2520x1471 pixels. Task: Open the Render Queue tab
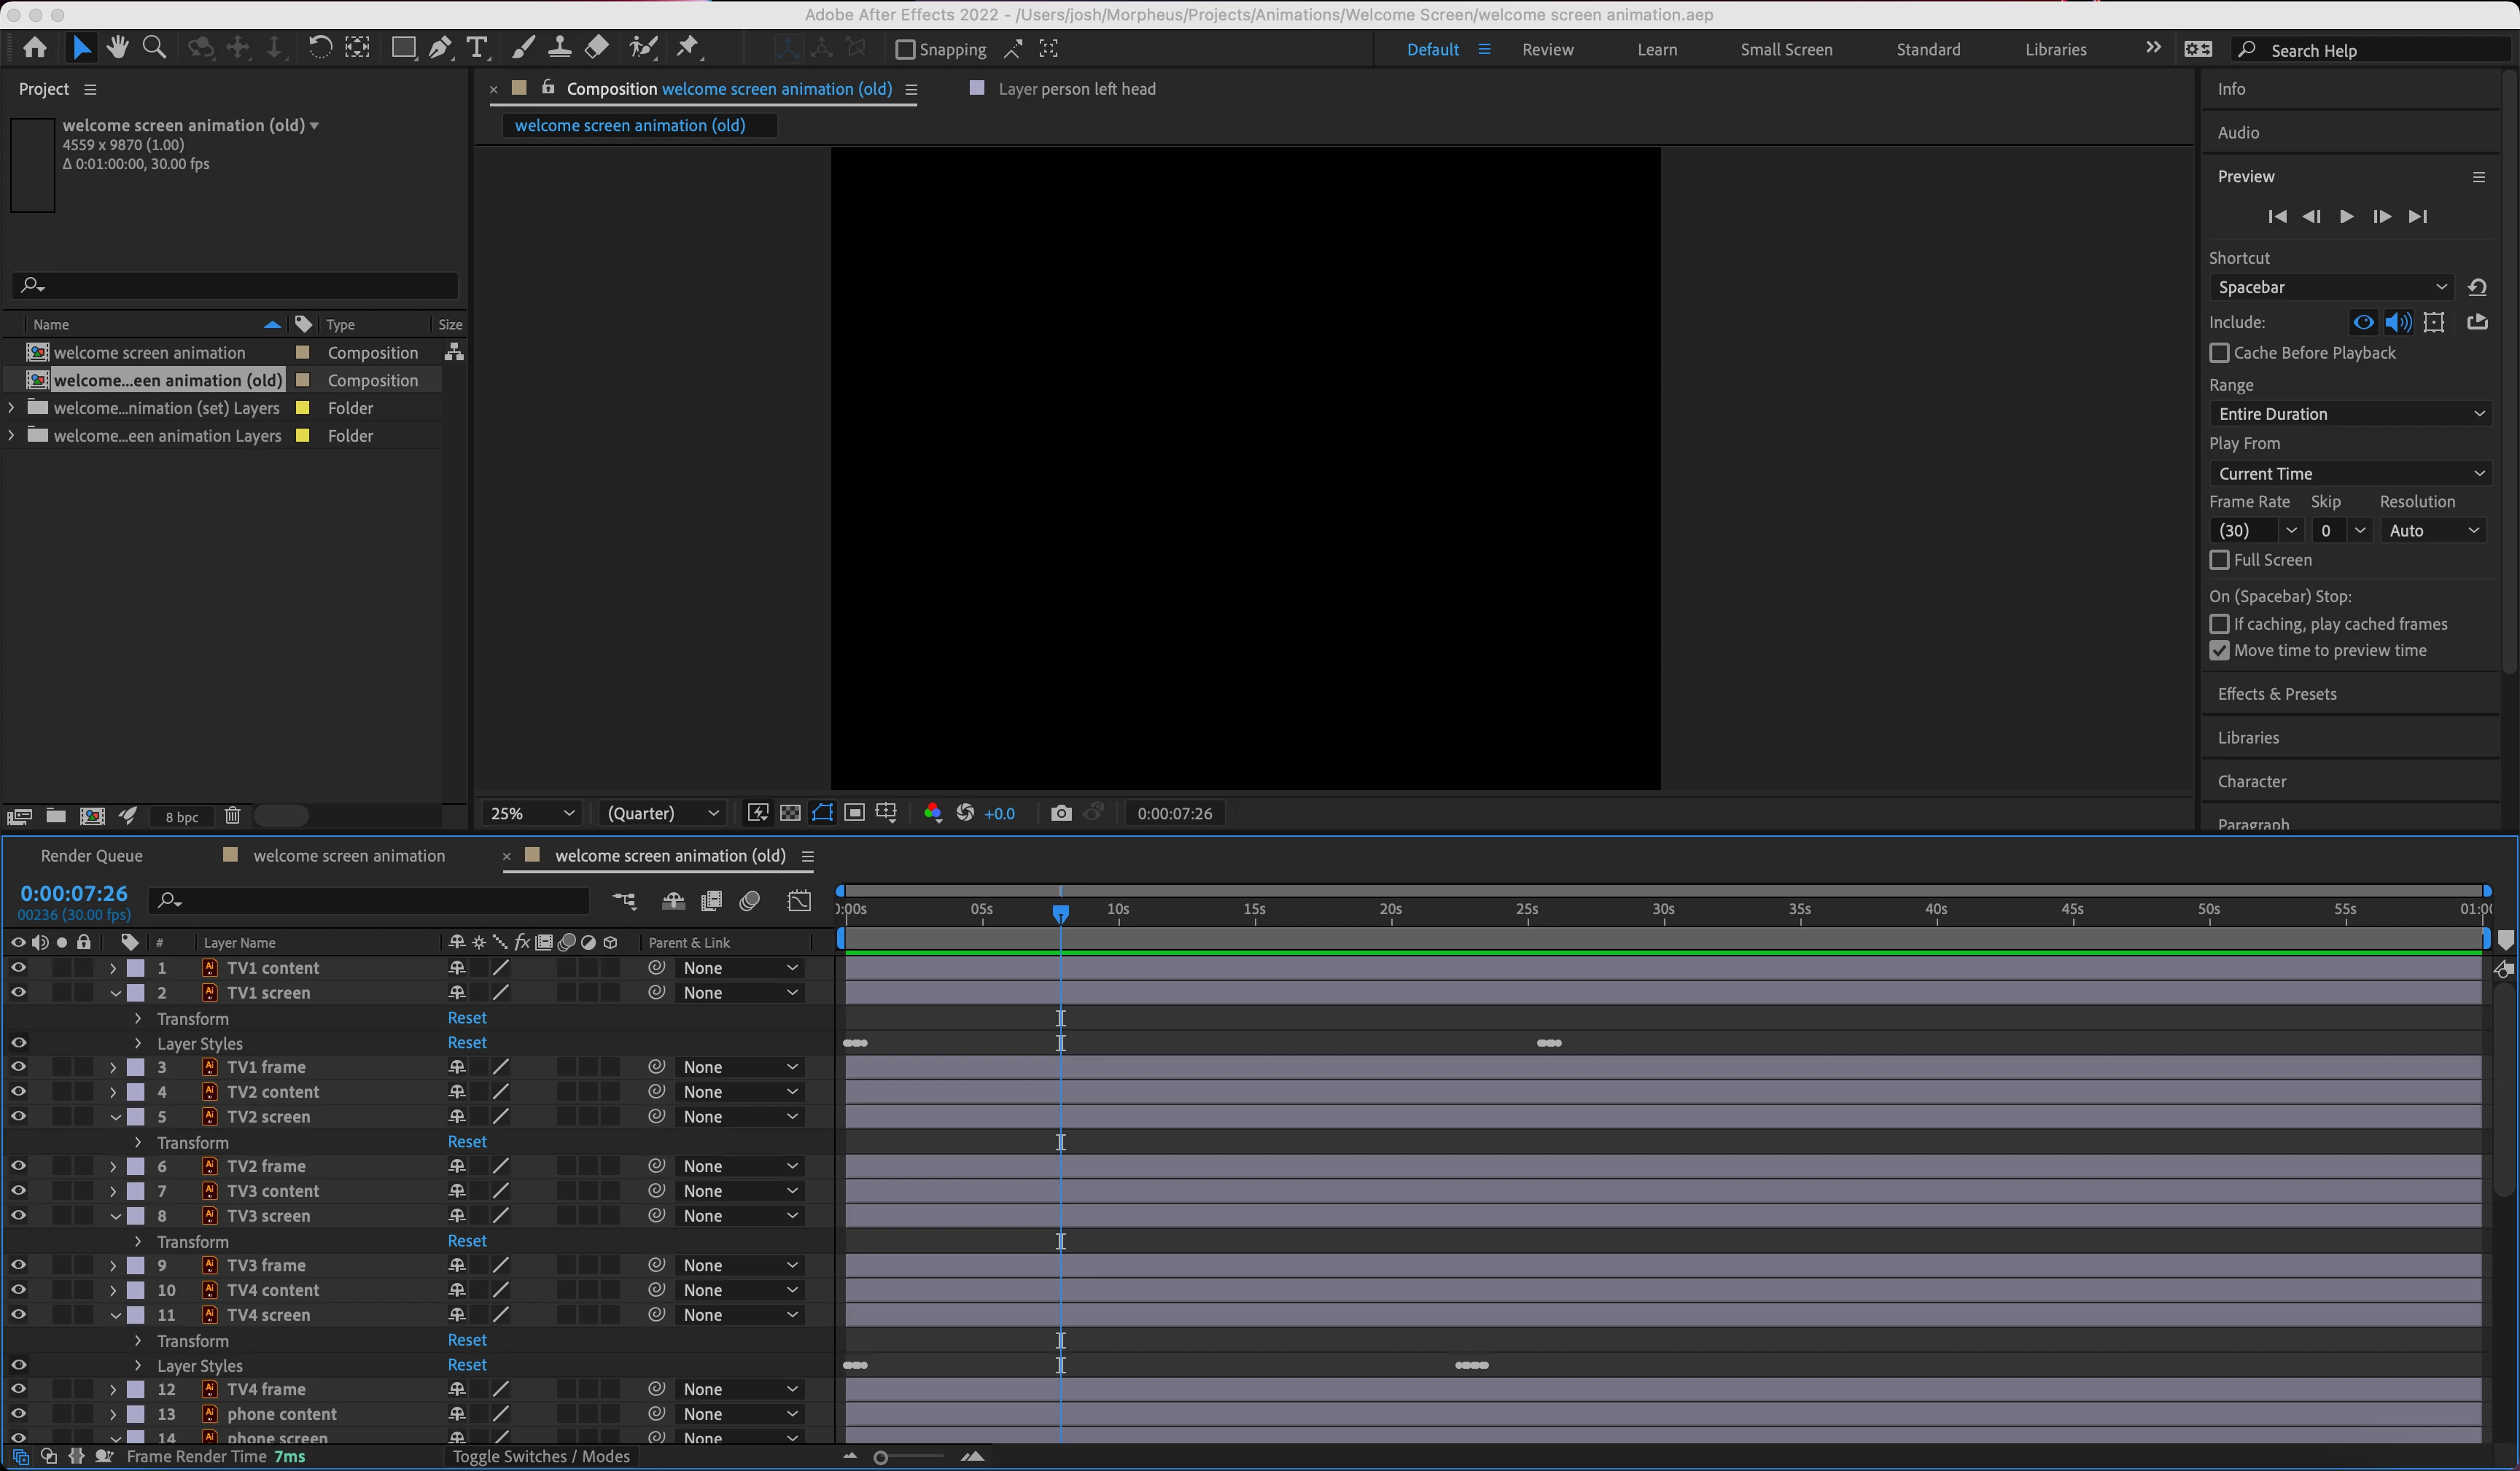(91, 856)
